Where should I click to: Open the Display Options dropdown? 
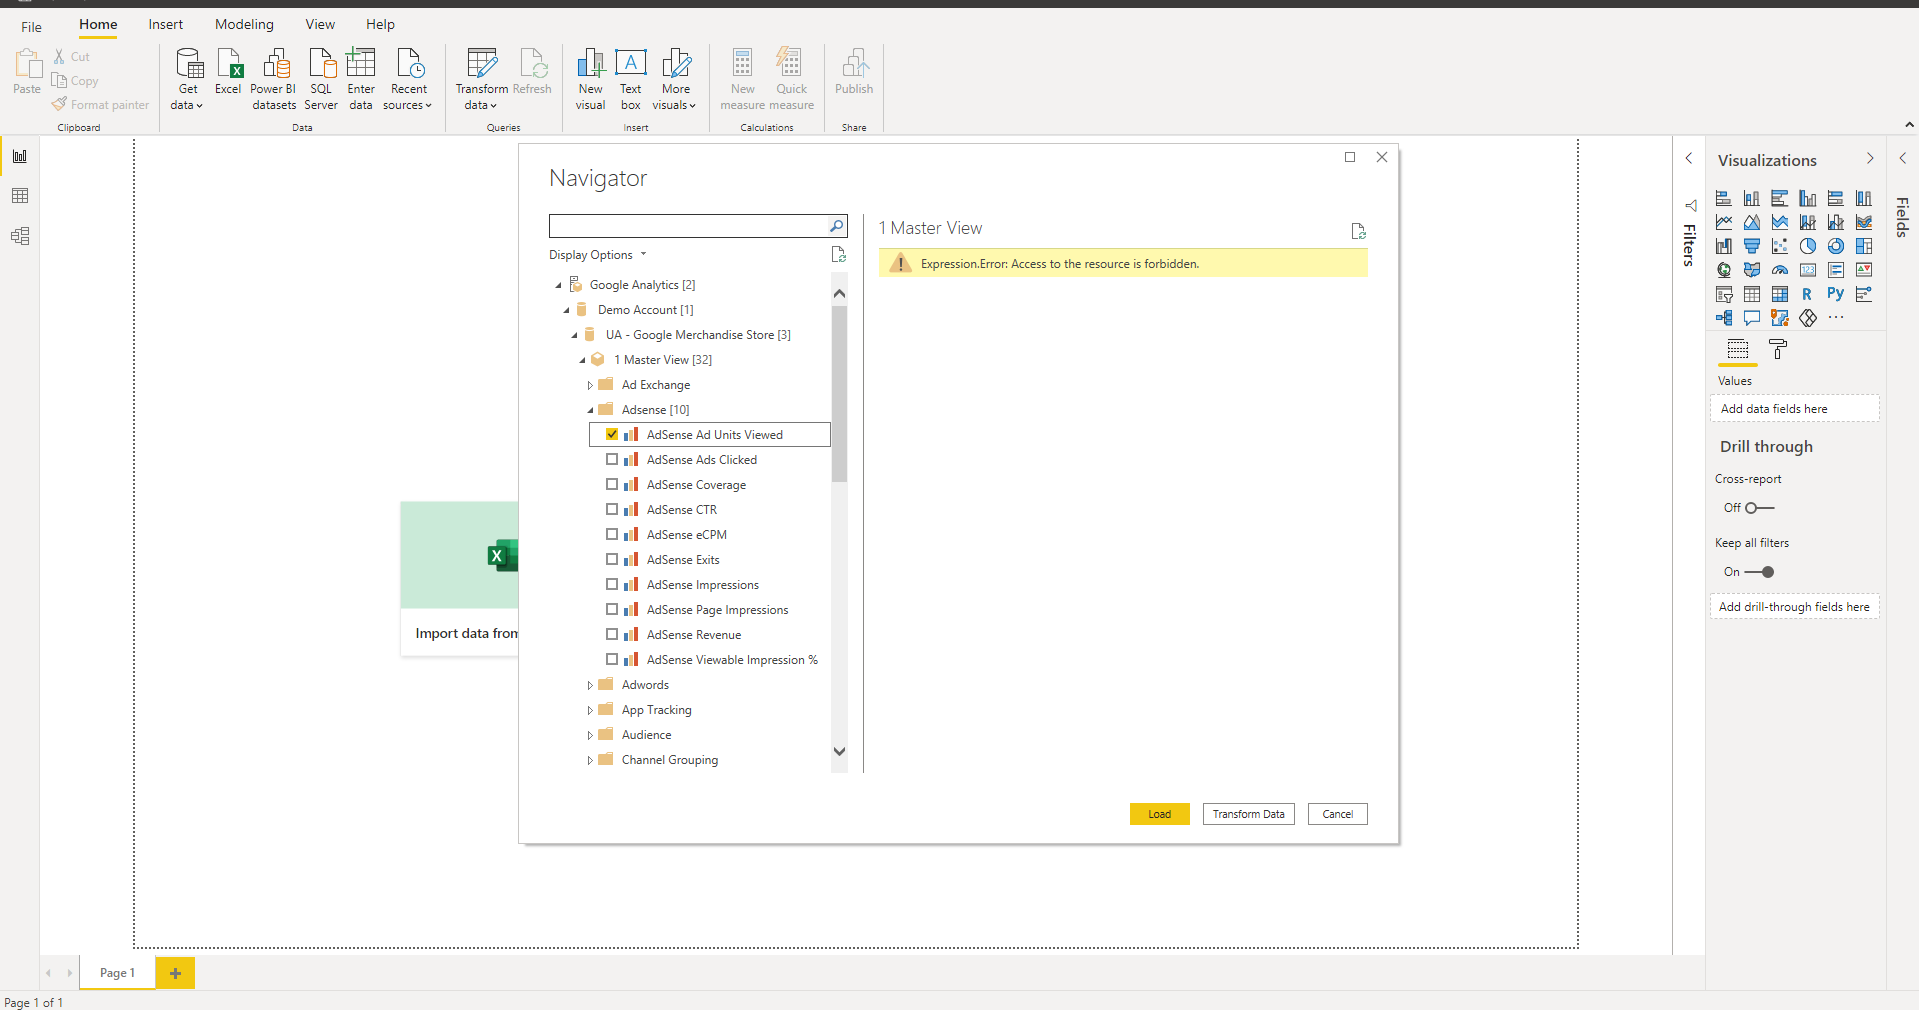(598, 255)
